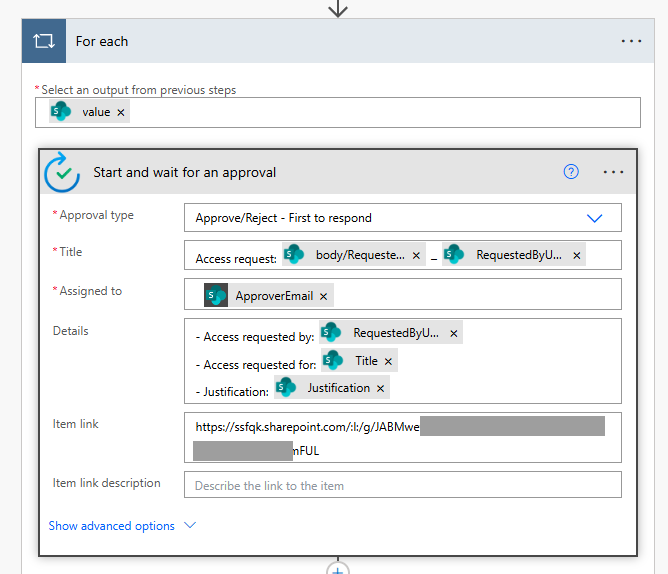Viewport: 668px width, 574px height.
Task: Open help for Start and wait approval
Action: [x=571, y=172]
